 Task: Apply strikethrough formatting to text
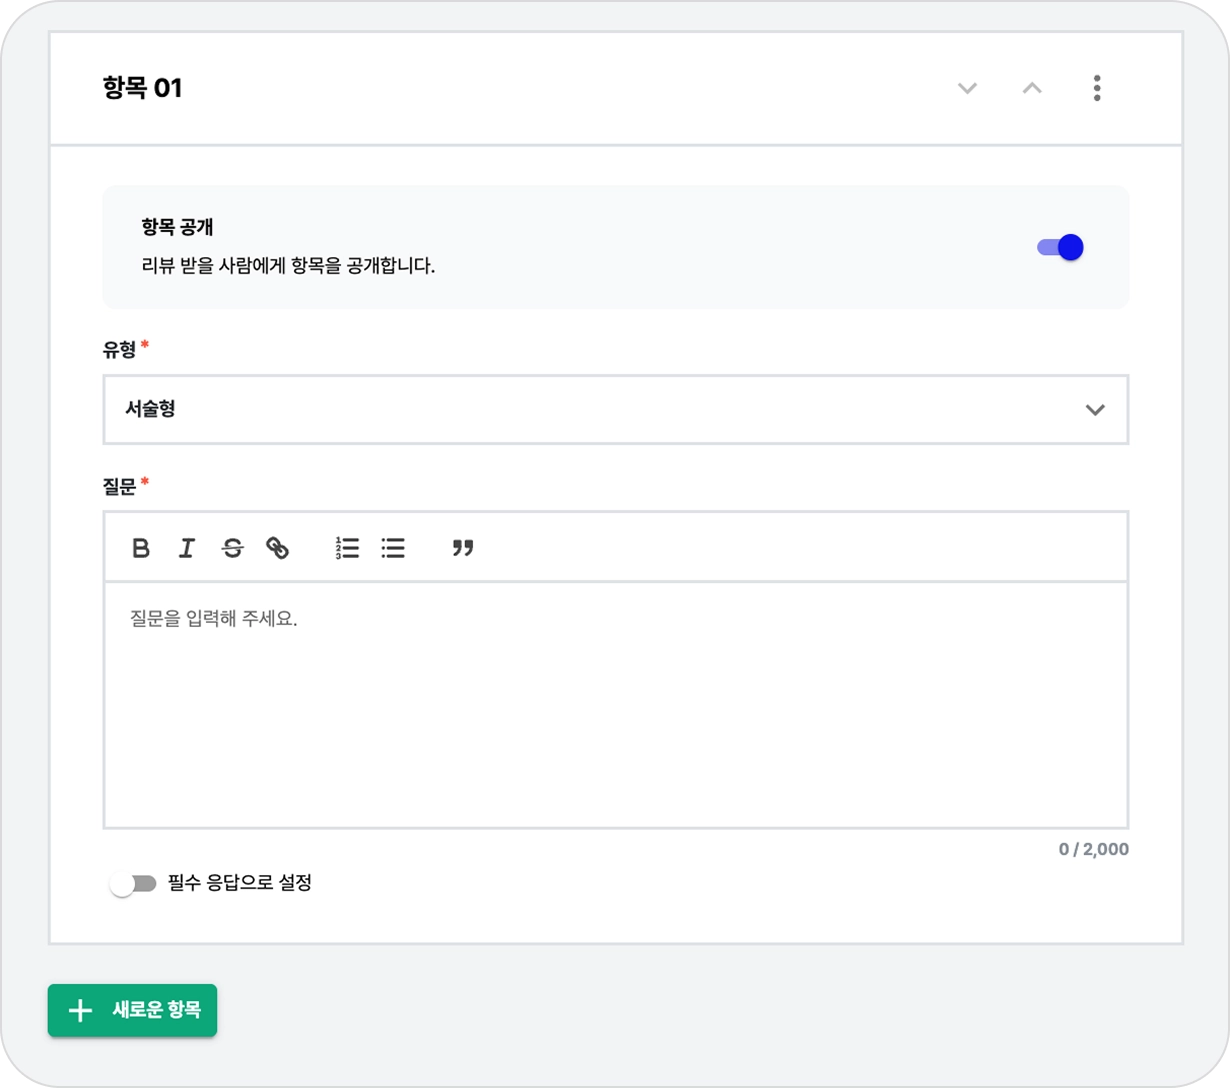pos(232,548)
